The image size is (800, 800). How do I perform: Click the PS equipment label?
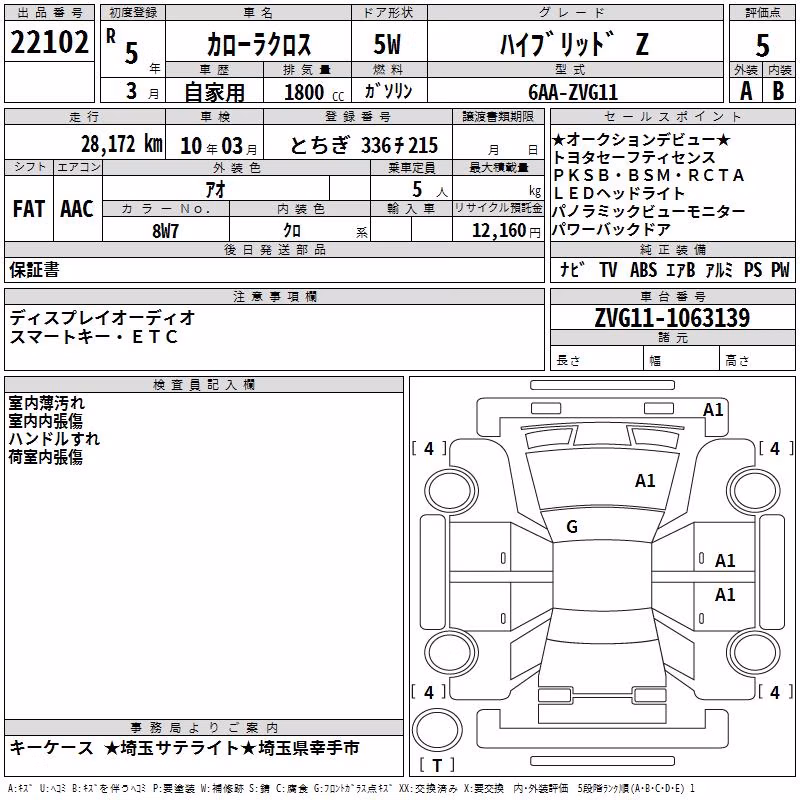point(753,269)
